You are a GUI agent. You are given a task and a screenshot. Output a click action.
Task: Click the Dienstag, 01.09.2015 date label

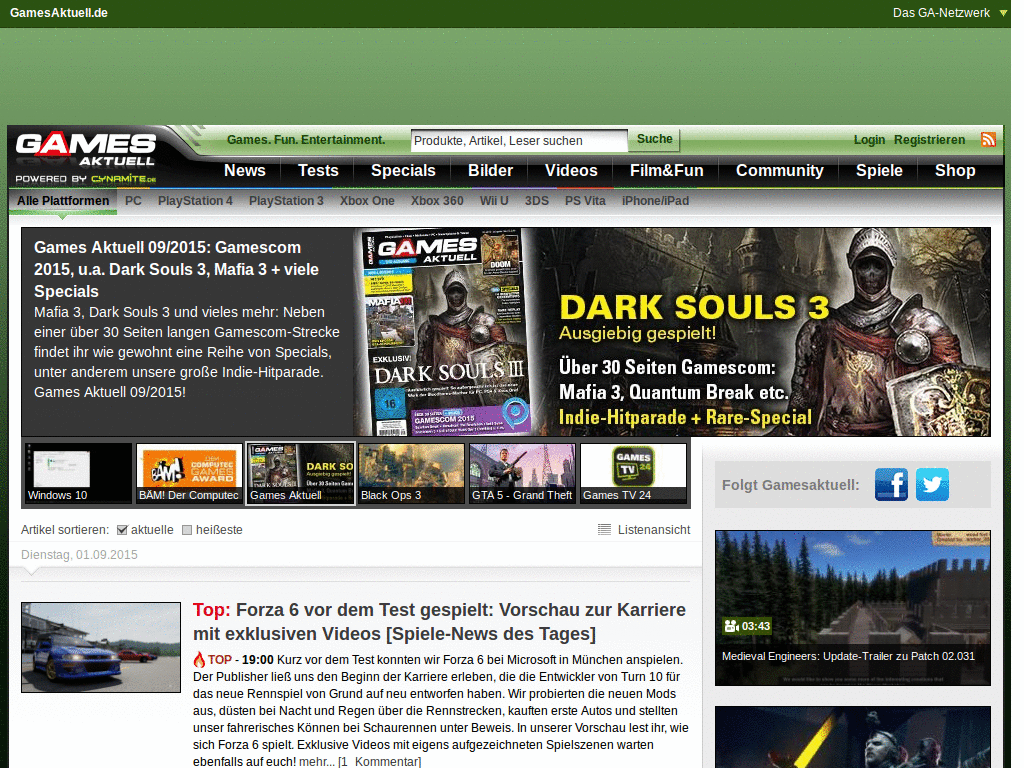[x=79, y=554]
